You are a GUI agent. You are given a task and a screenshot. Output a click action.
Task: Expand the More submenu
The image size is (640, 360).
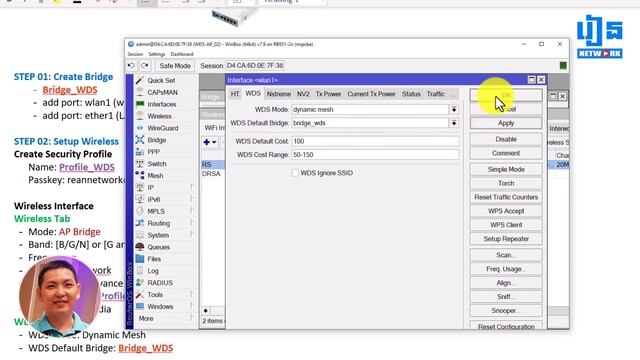click(x=191, y=318)
